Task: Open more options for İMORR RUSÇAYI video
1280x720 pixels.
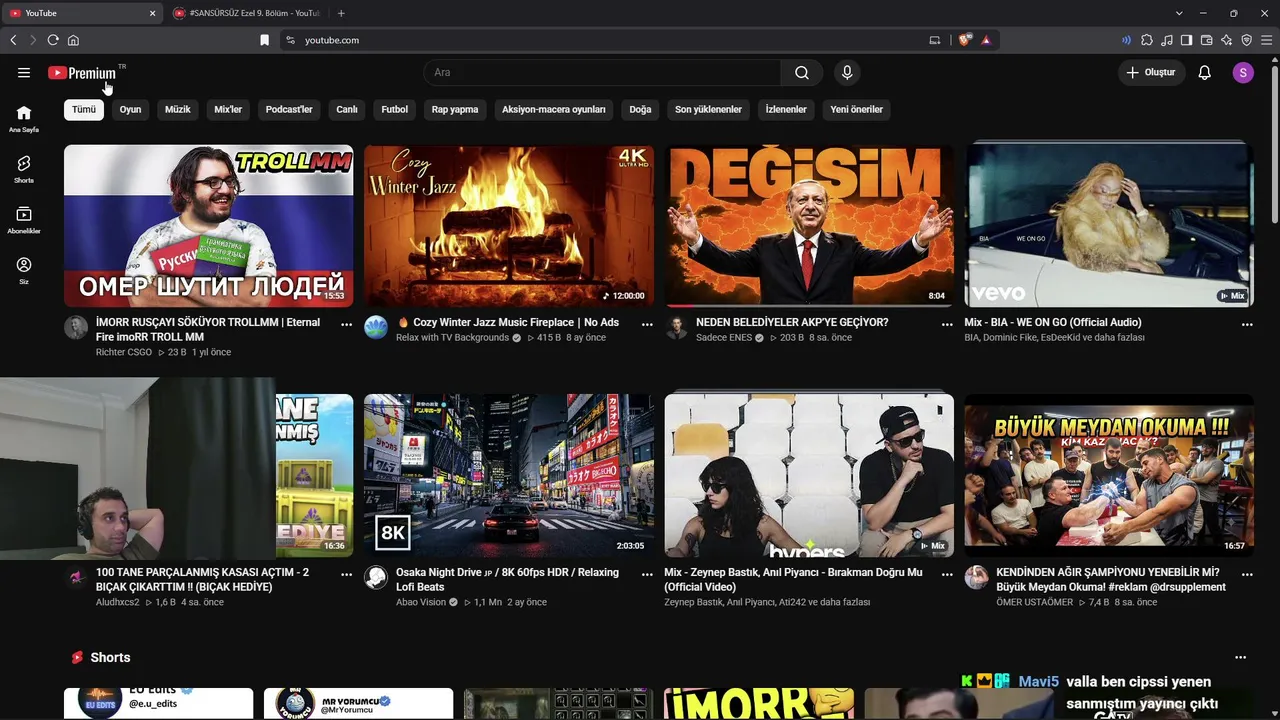Action: [x=346, y=324]
